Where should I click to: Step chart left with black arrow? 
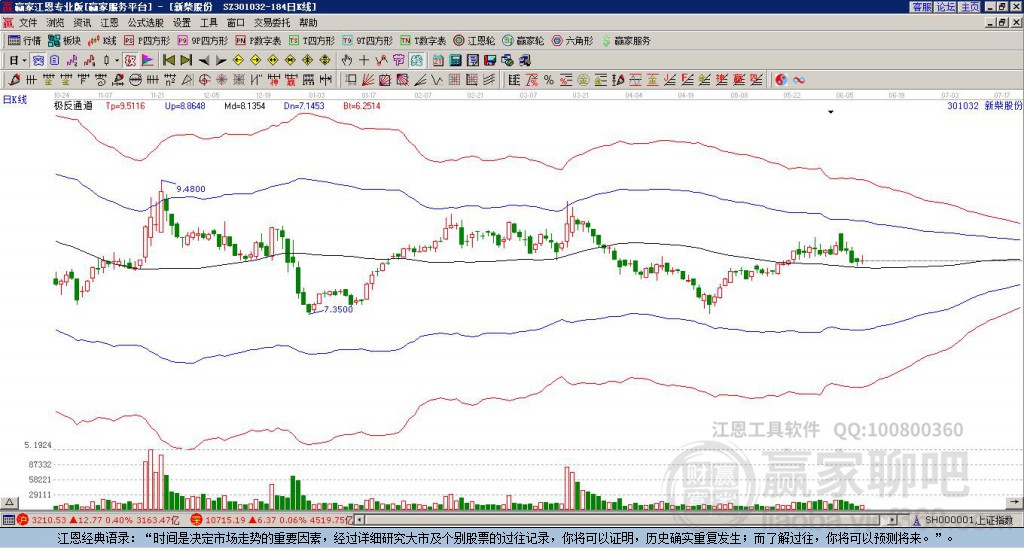click(204, 61)
